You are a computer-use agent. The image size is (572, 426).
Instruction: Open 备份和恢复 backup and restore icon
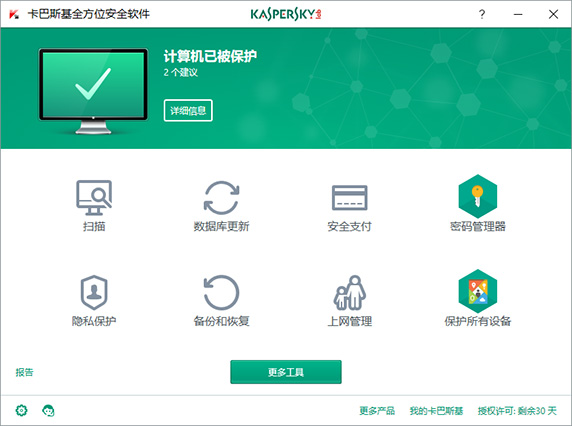(221, 293)
